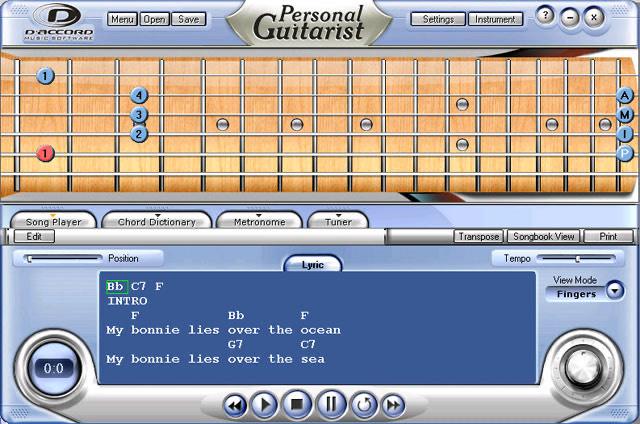Click finger 2 marker on fretboard
Viewport: 640px width, 424px height.
coord(139,134)
